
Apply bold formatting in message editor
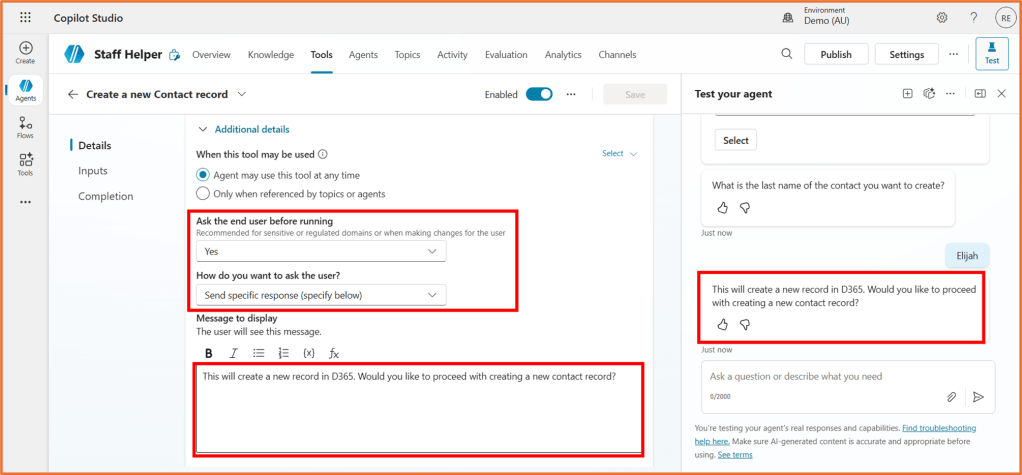(209, 353)
